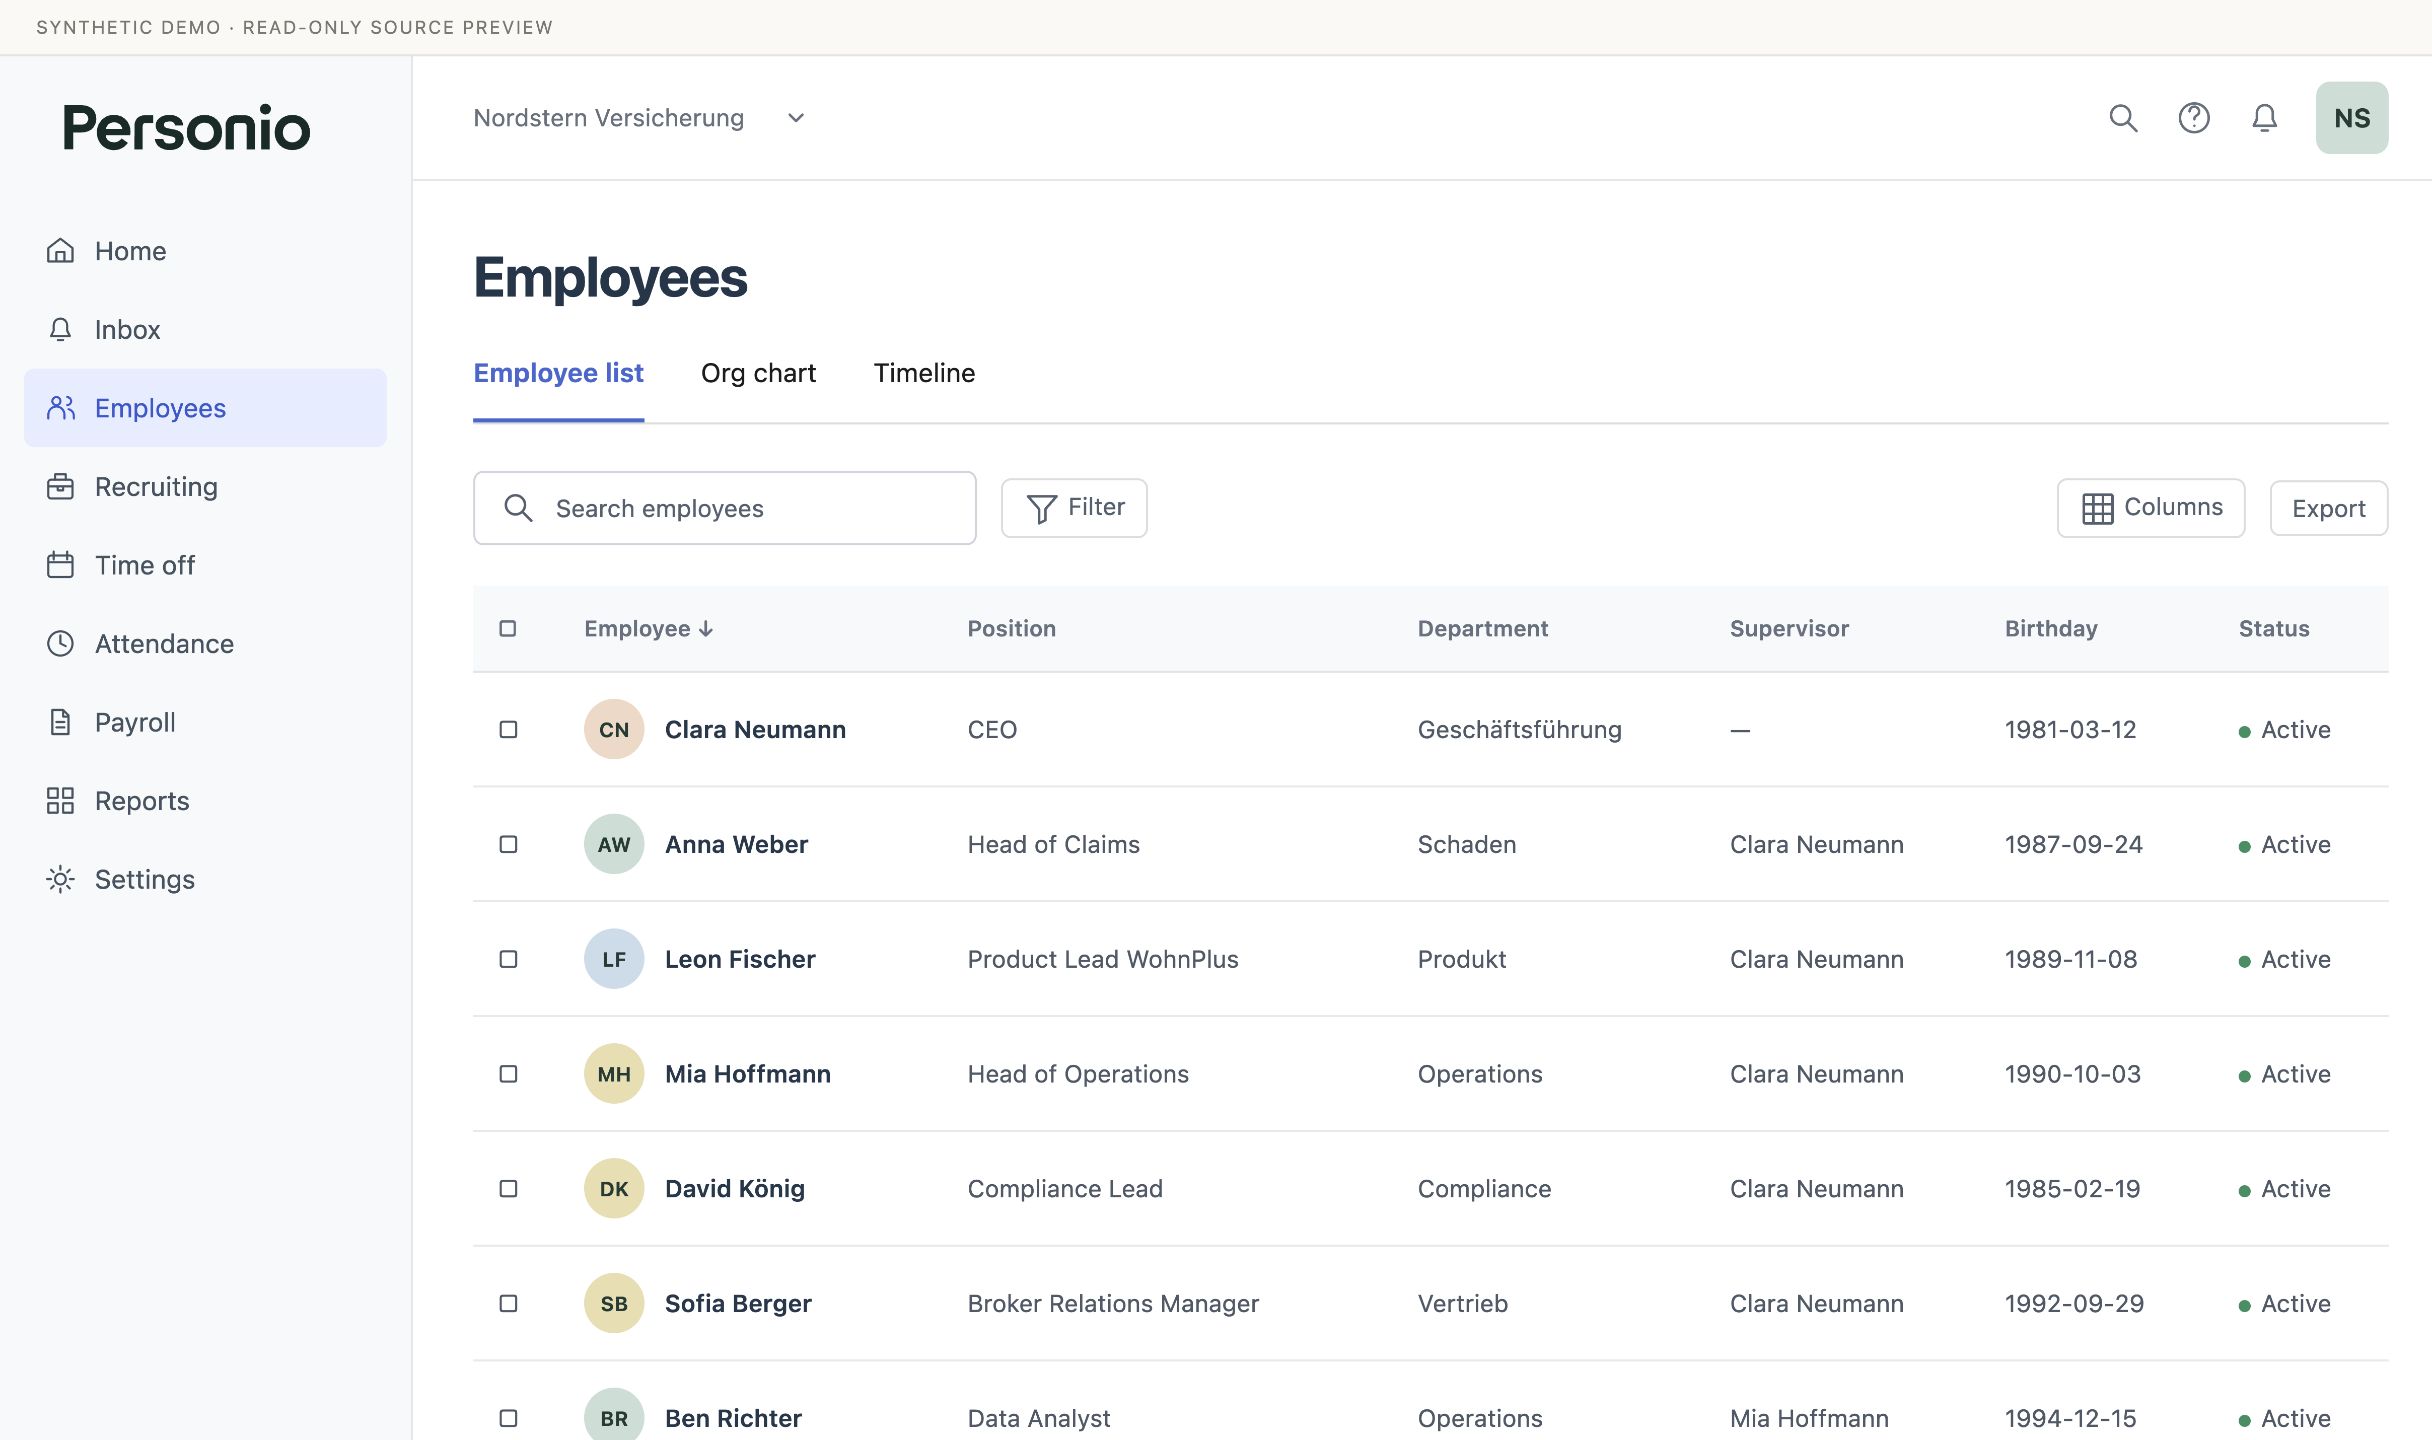Open the NS user avatar menu
2432x1440 pixels.
pos(2352,118)
